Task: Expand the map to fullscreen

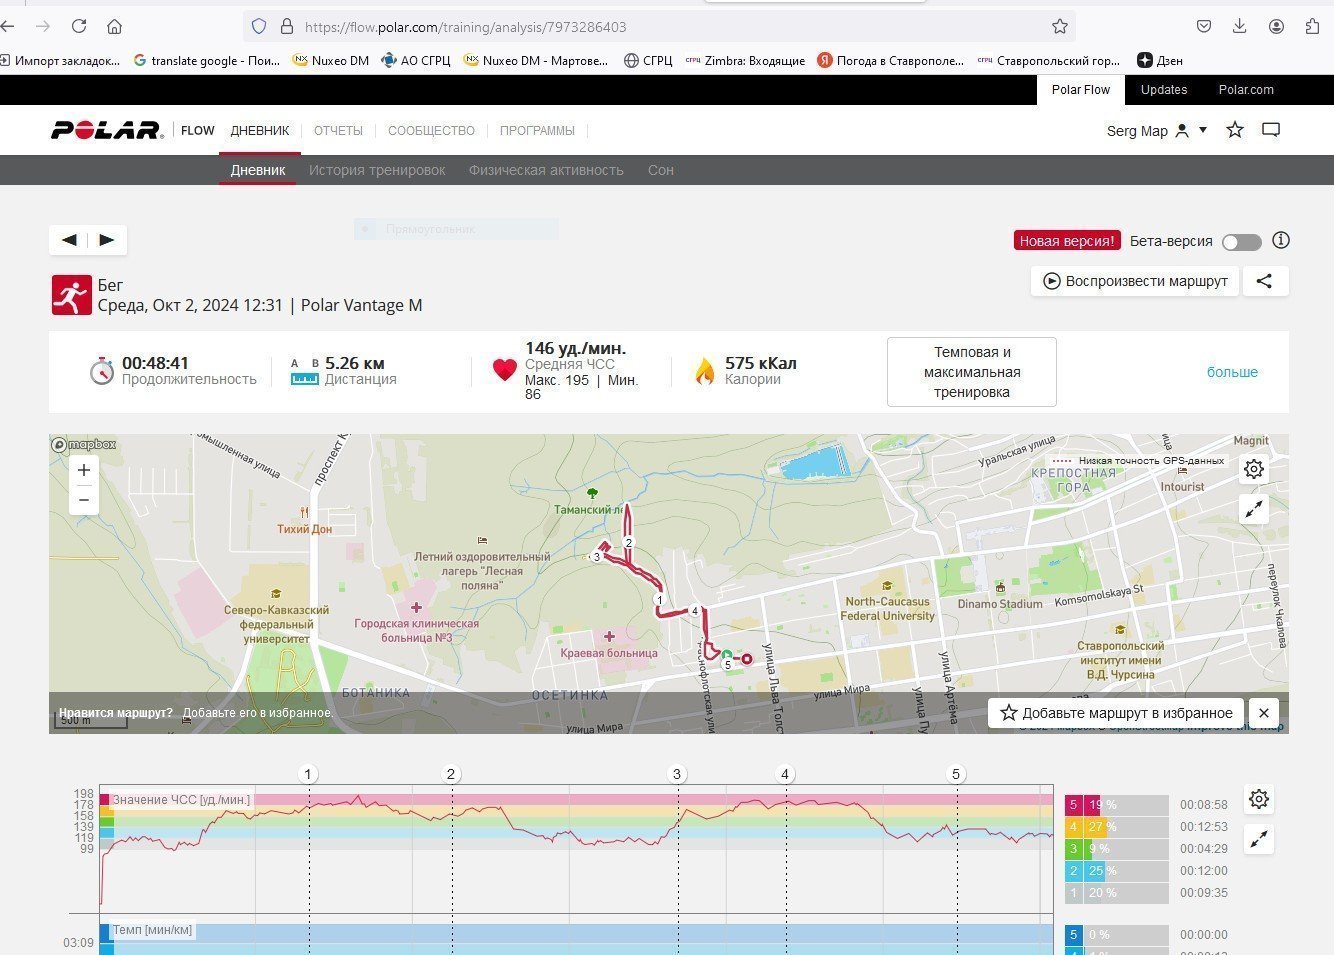Action: [x=1254, y=509]
